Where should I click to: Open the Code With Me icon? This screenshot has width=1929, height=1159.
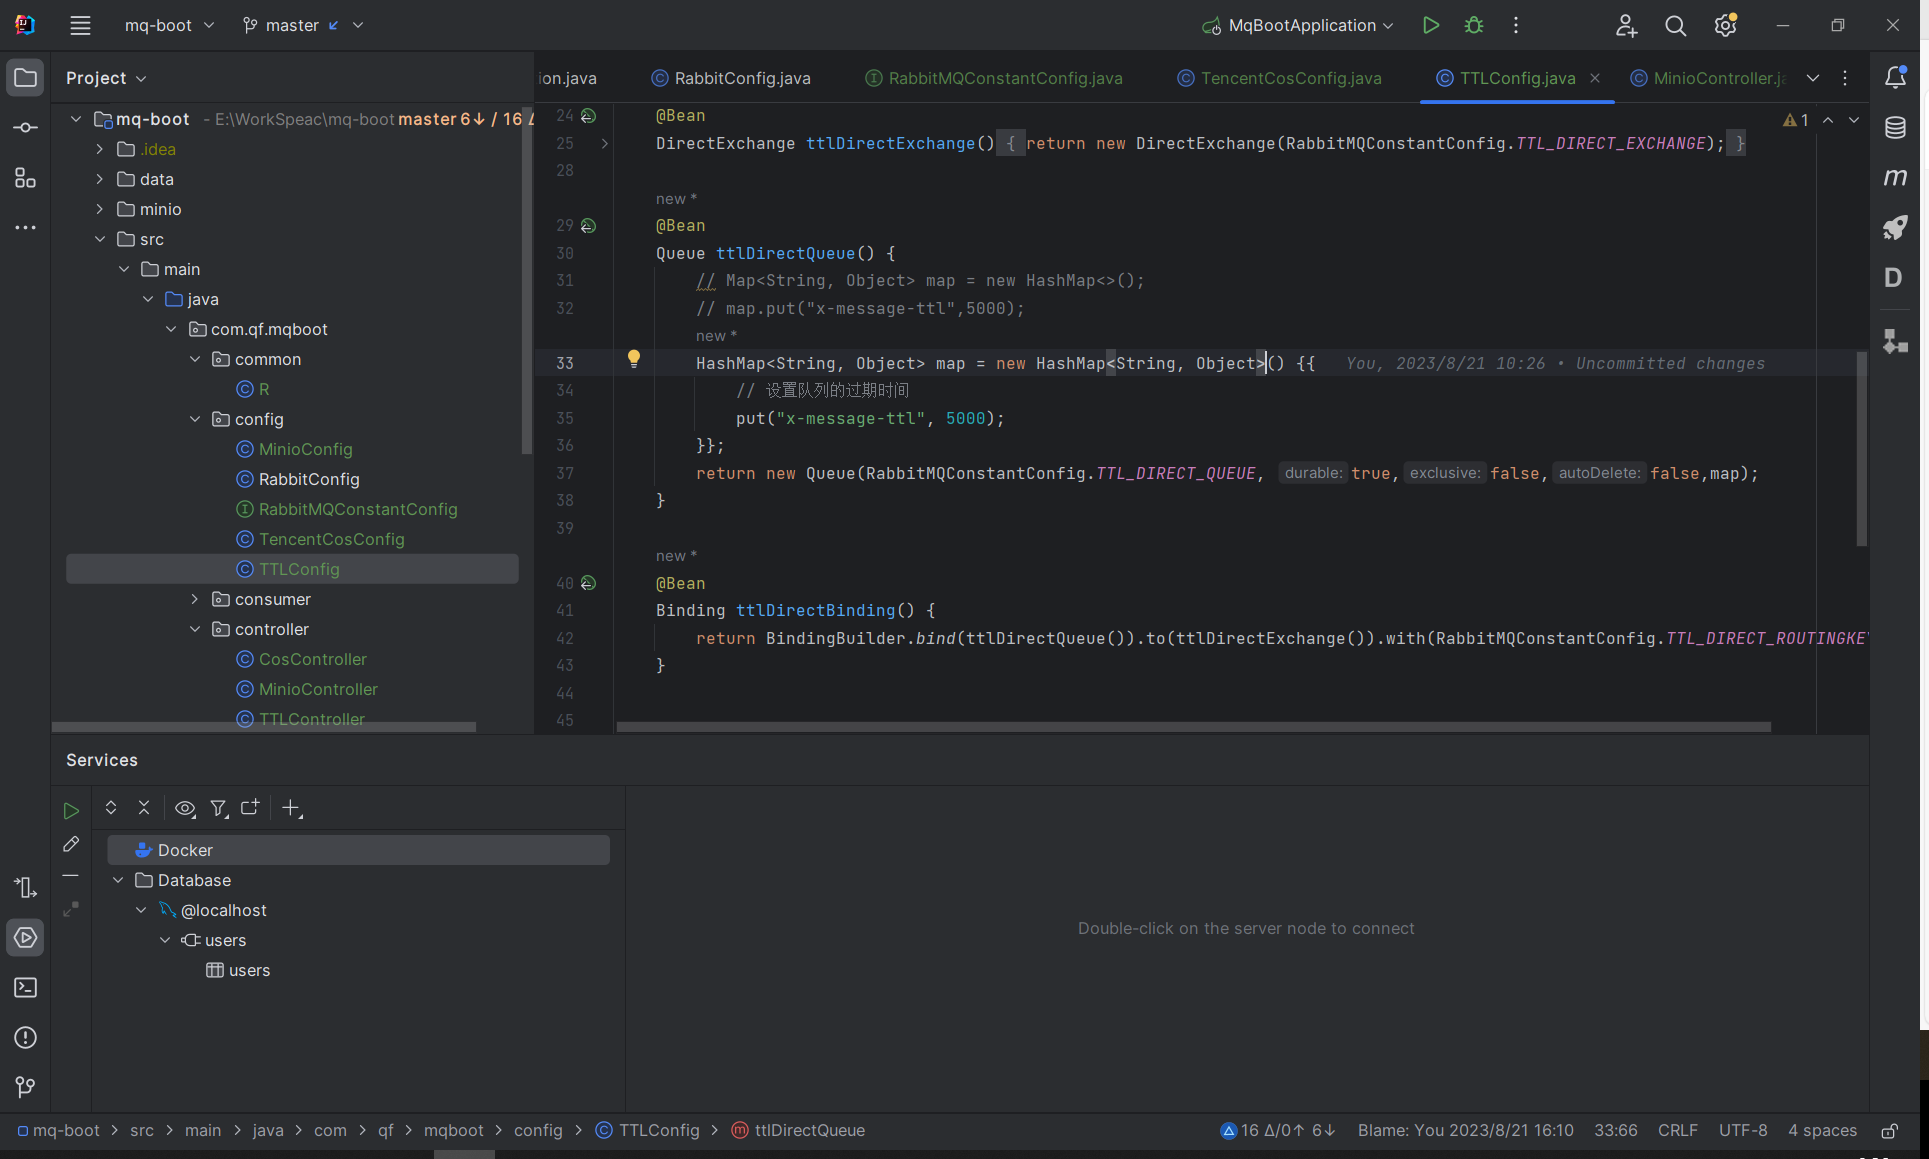[x=1626, y=26]
